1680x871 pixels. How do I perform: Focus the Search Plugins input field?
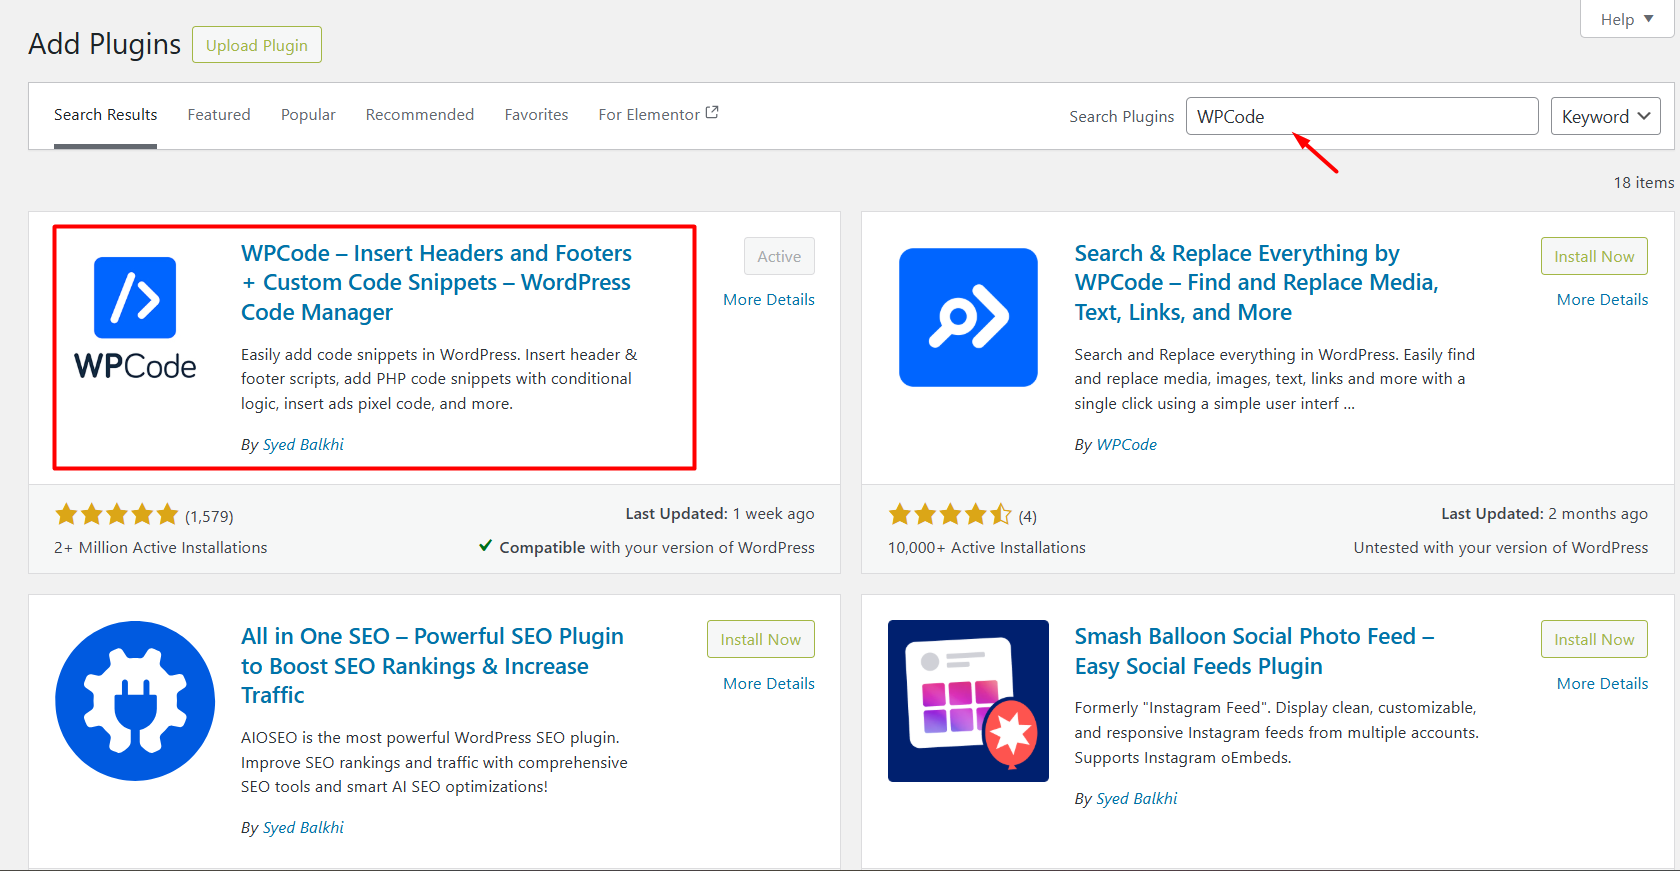click(x=1362, y=116)
